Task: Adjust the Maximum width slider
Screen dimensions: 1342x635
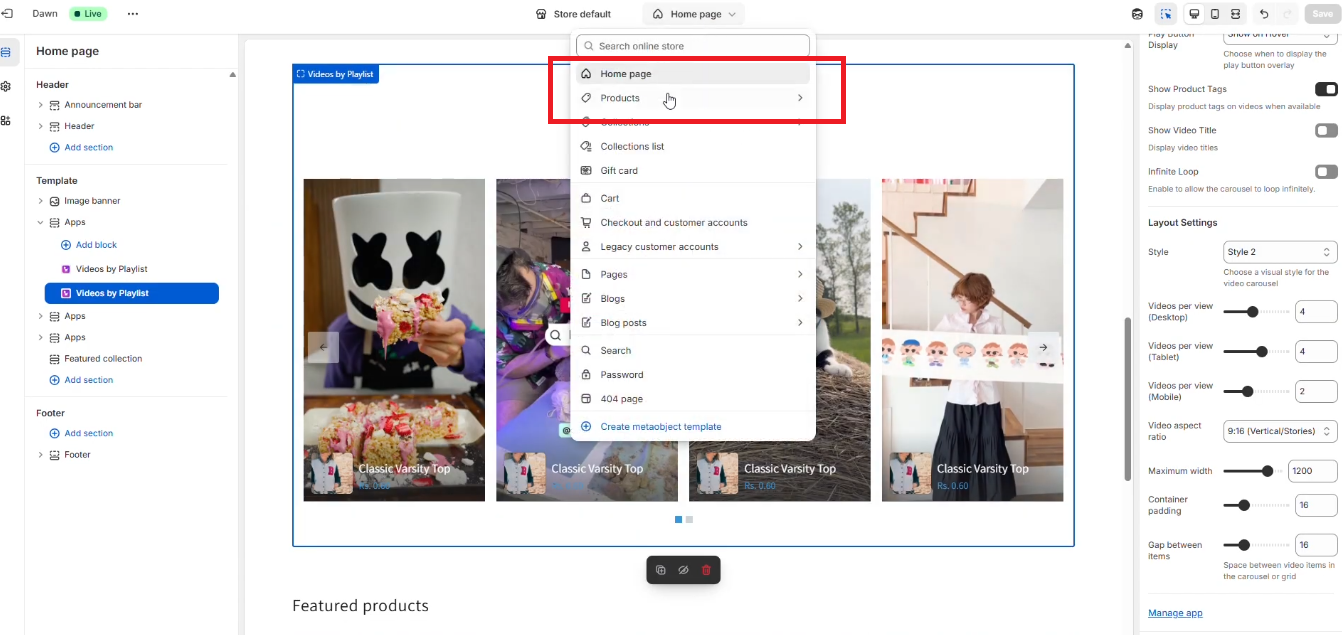Action: 1267,471
